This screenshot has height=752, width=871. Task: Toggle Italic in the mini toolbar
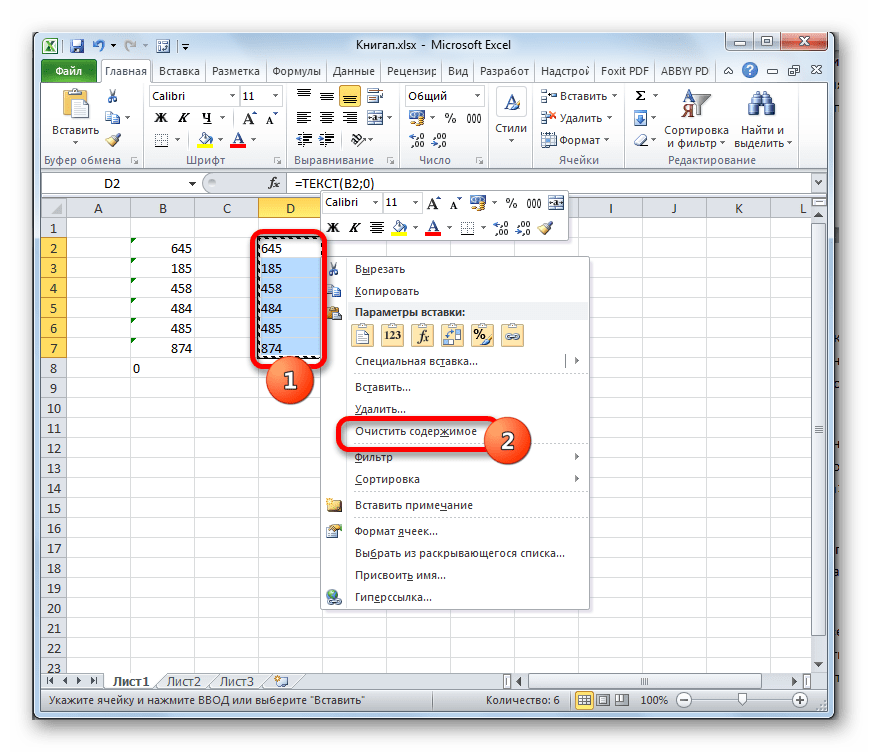click(x=354, y=228)
